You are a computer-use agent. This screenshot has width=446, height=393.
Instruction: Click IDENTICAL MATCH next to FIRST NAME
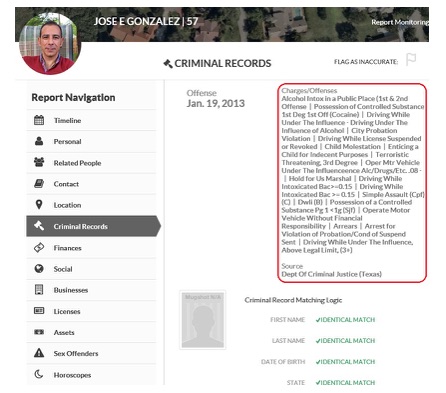[345, 320]
